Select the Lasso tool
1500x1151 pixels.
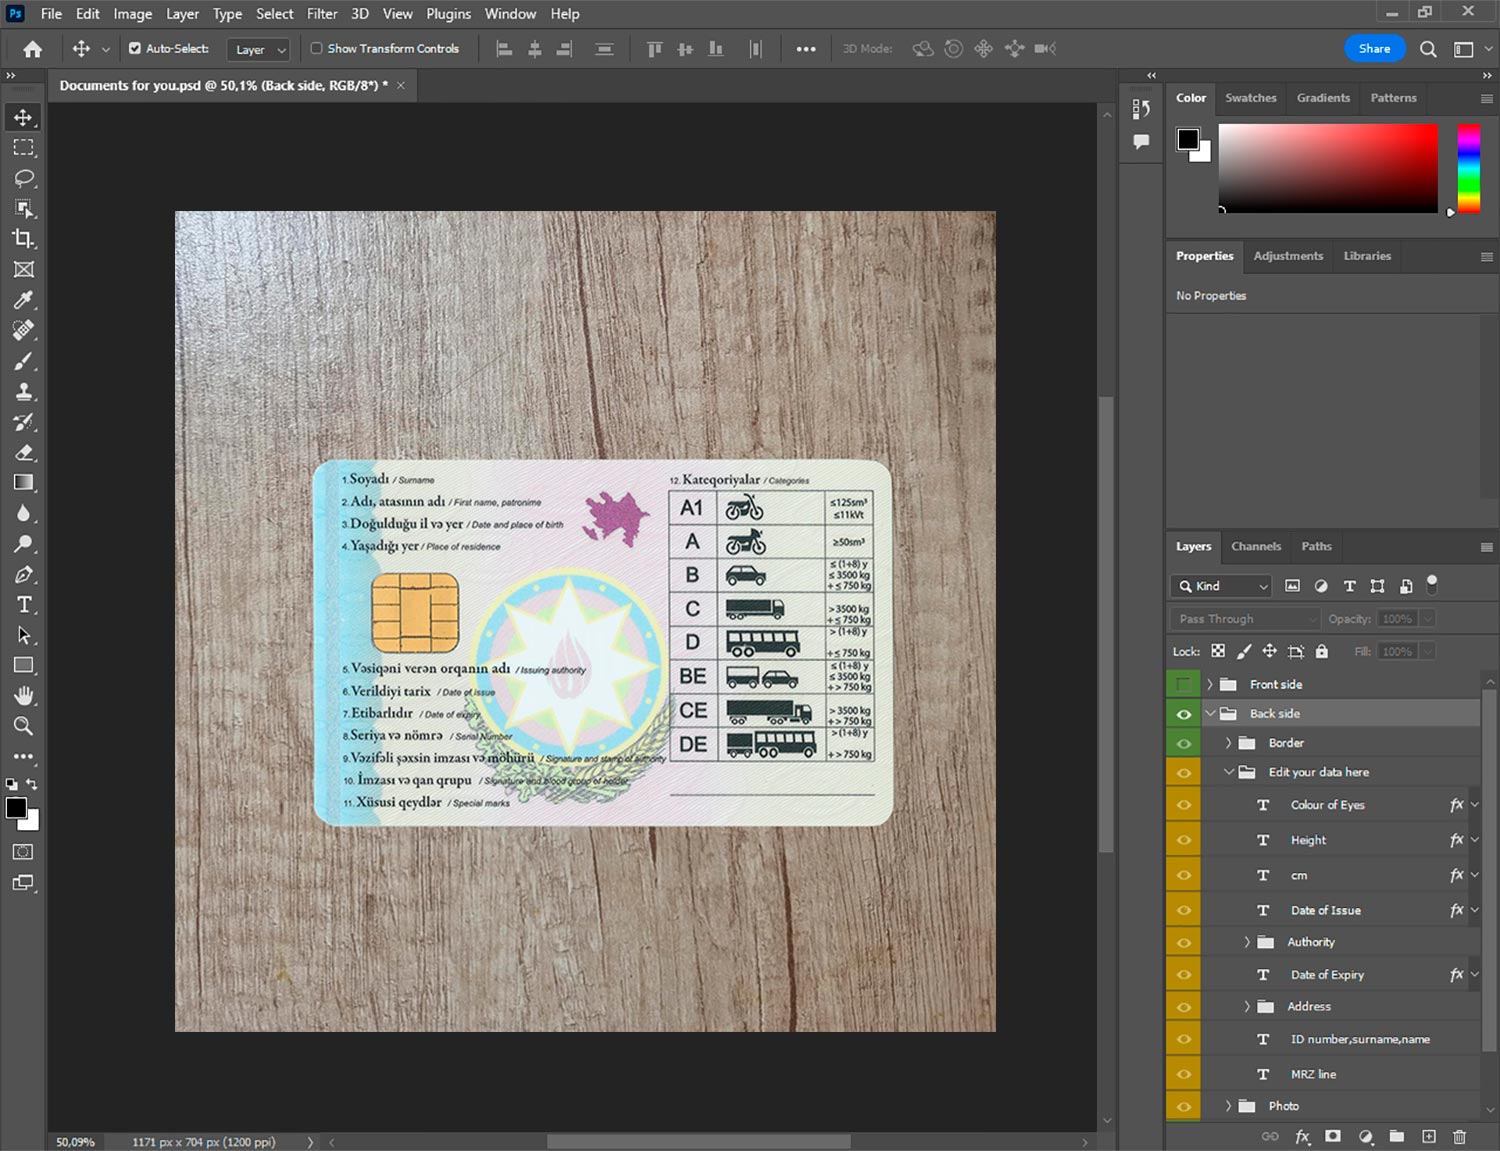tap(23, 178)
